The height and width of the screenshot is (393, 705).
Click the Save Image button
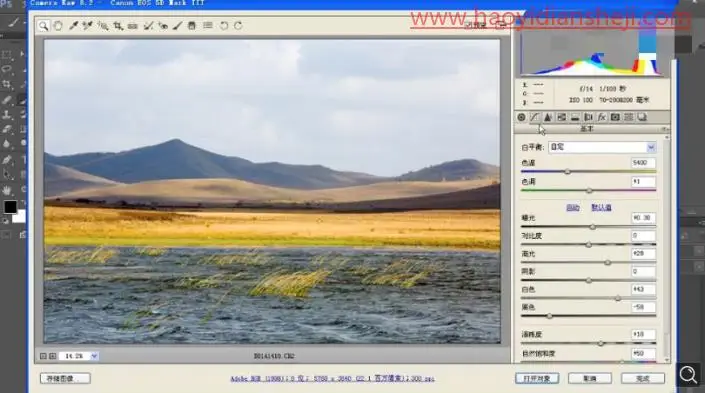[x=65, y=379]
